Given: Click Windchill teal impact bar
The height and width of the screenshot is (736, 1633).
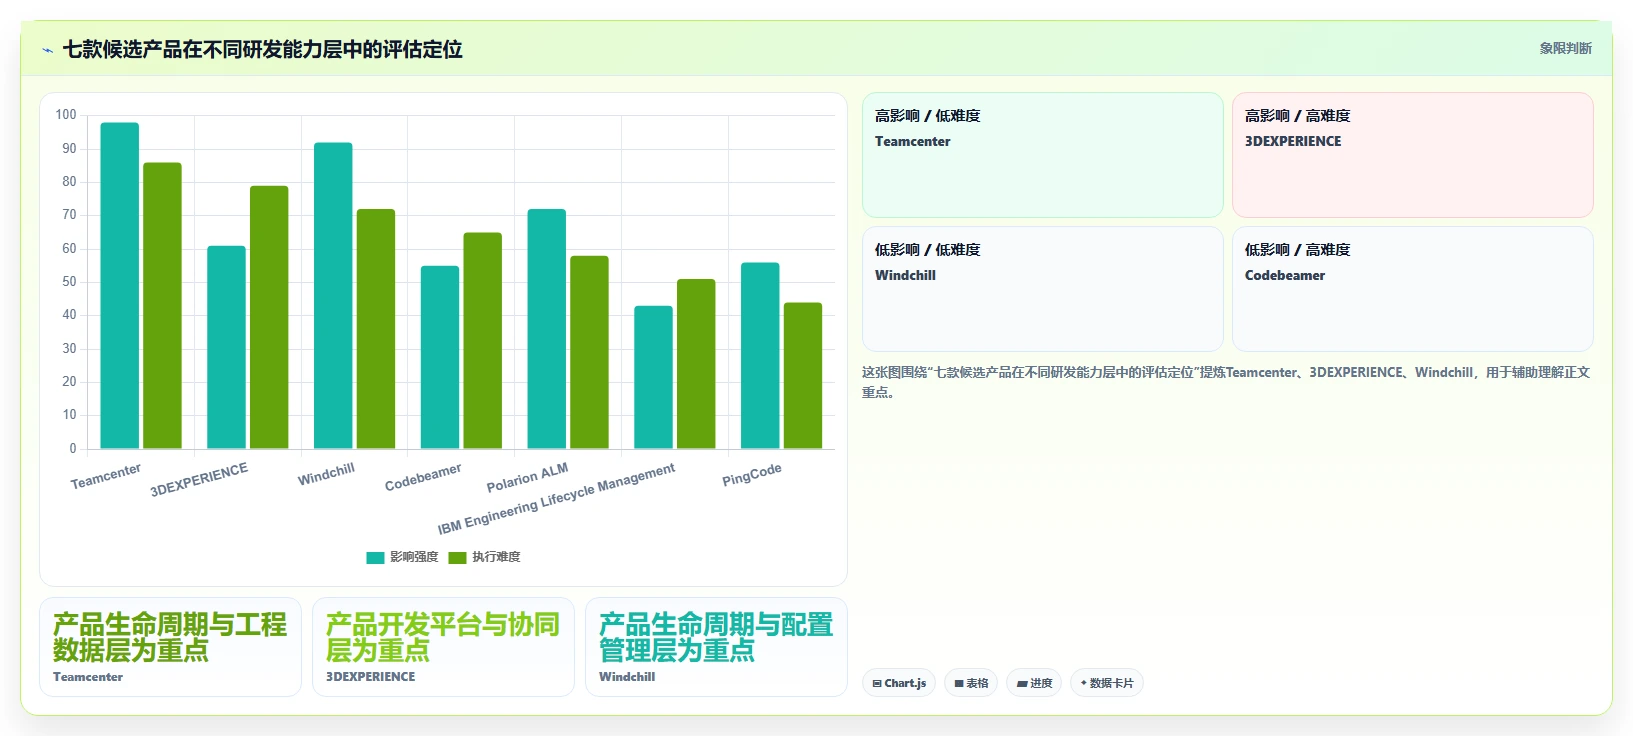Looking at the screenshot, I should [x=333, y=296].
